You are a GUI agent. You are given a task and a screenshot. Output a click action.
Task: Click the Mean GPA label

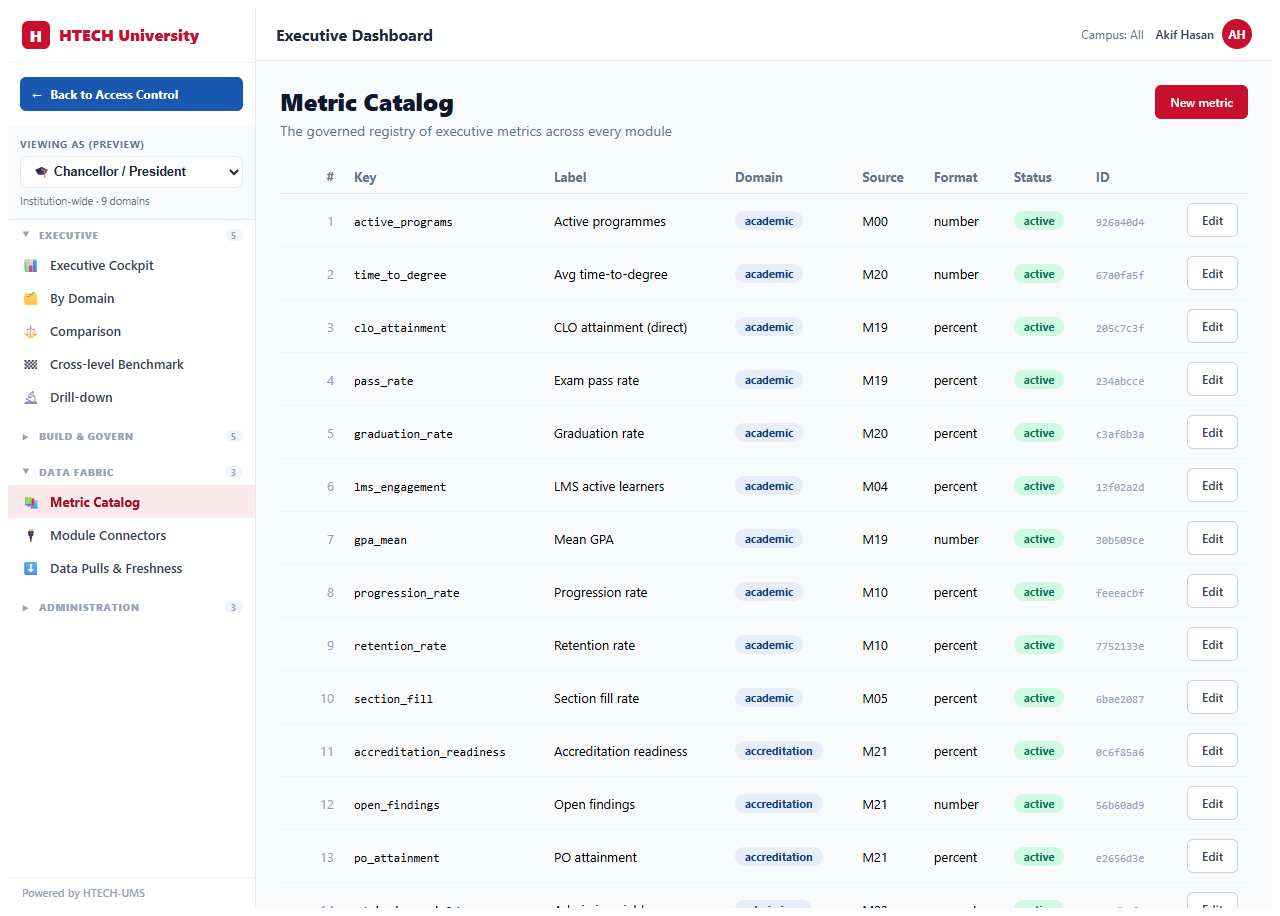click(584, 539)
